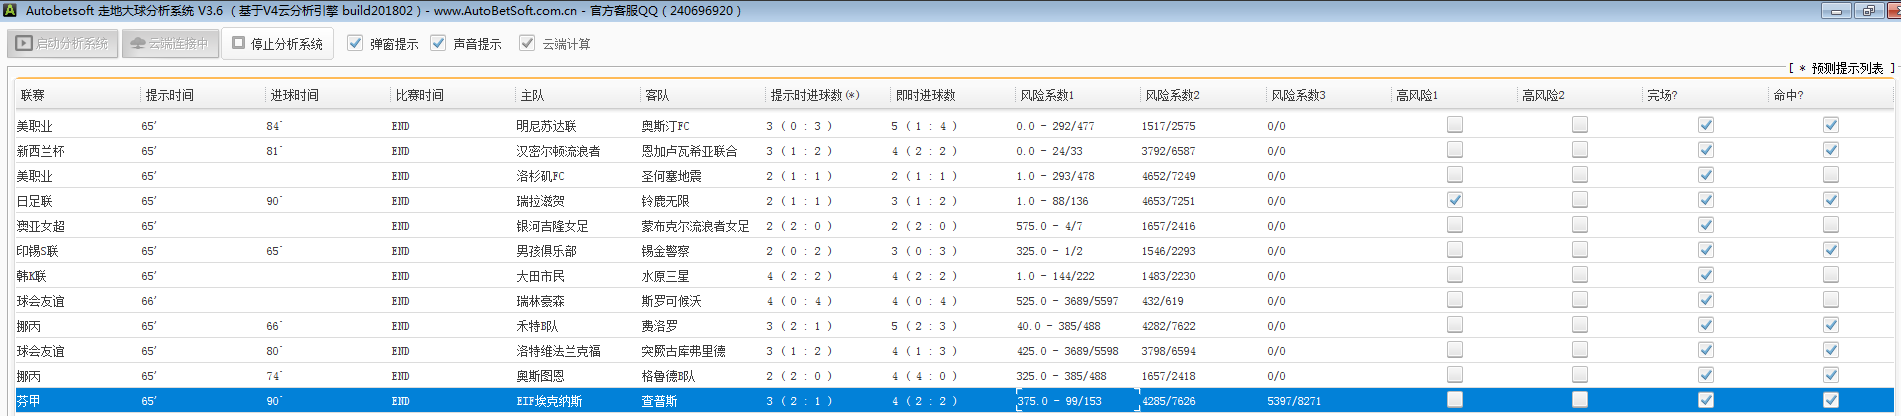
Task: Sort by the 风险系数1 column header
Action: coord(1047,95)
